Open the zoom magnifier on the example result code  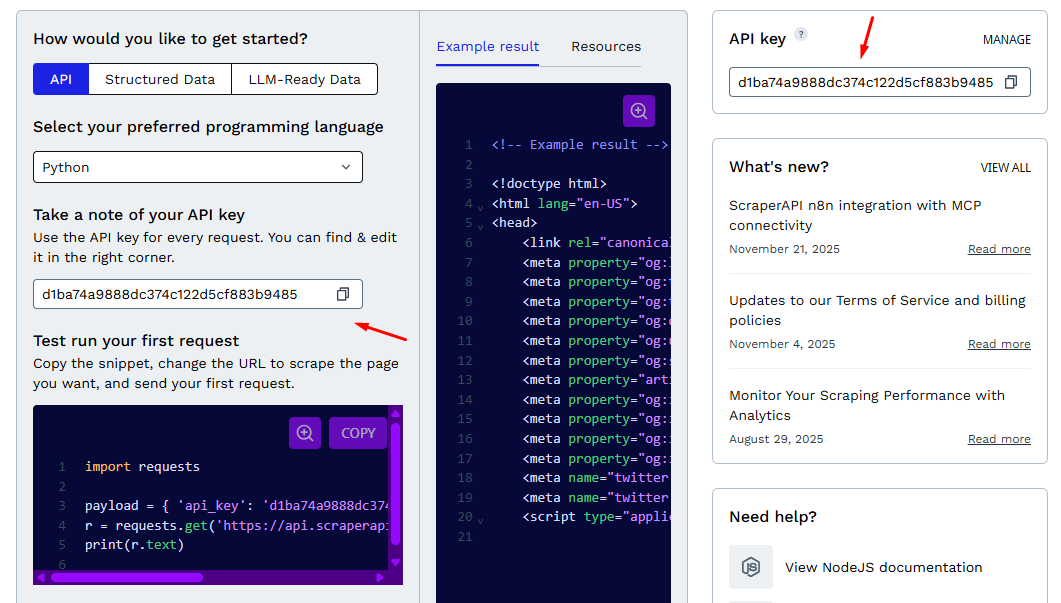[x=638, y=112]
